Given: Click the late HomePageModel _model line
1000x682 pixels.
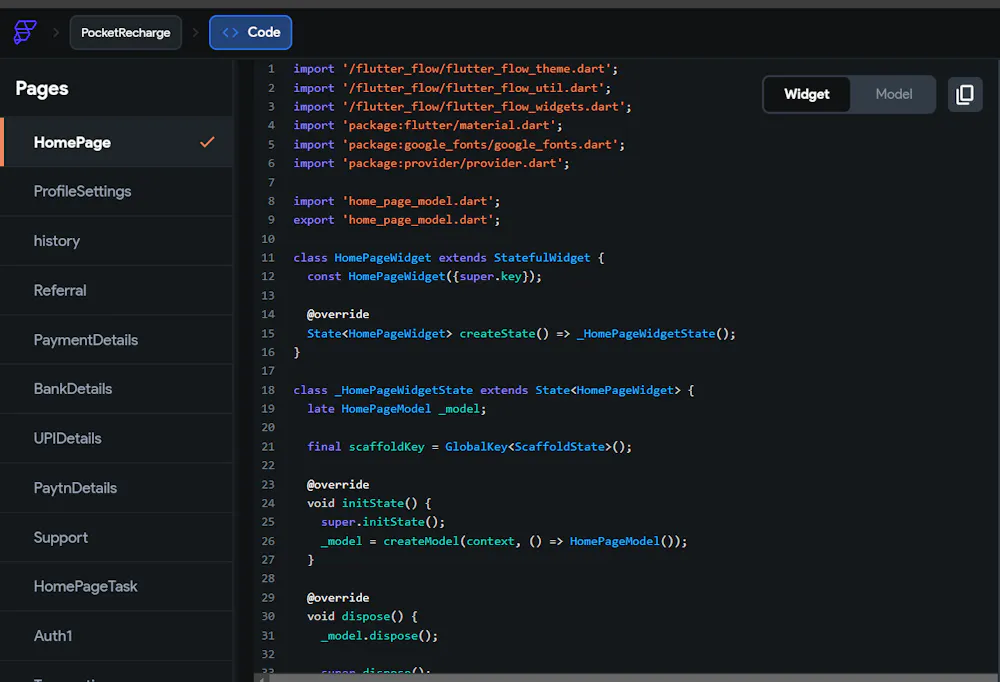Looking at the screenshot, I should click(397, 409).
